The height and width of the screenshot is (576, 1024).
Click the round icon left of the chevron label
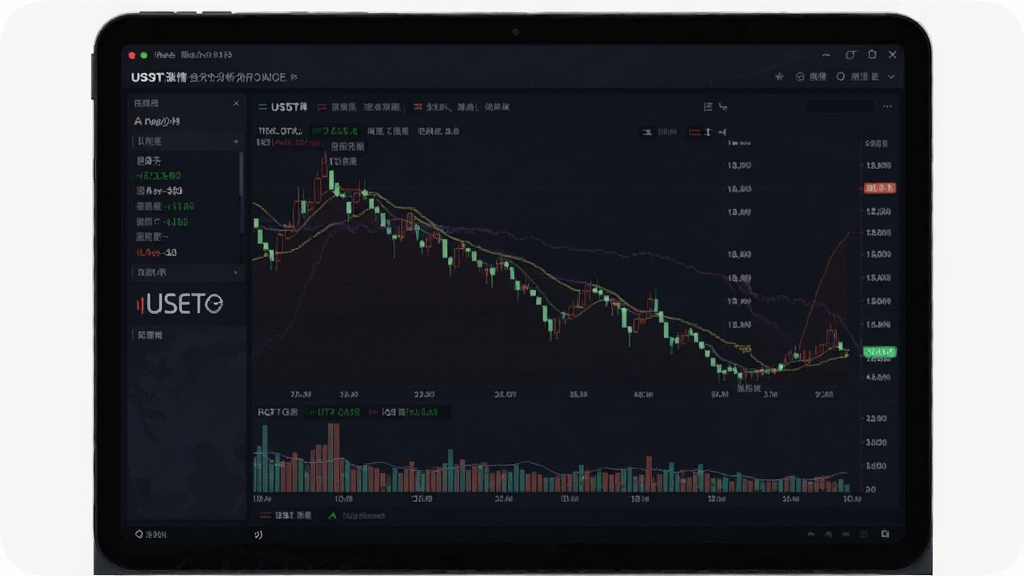point(840,76)
